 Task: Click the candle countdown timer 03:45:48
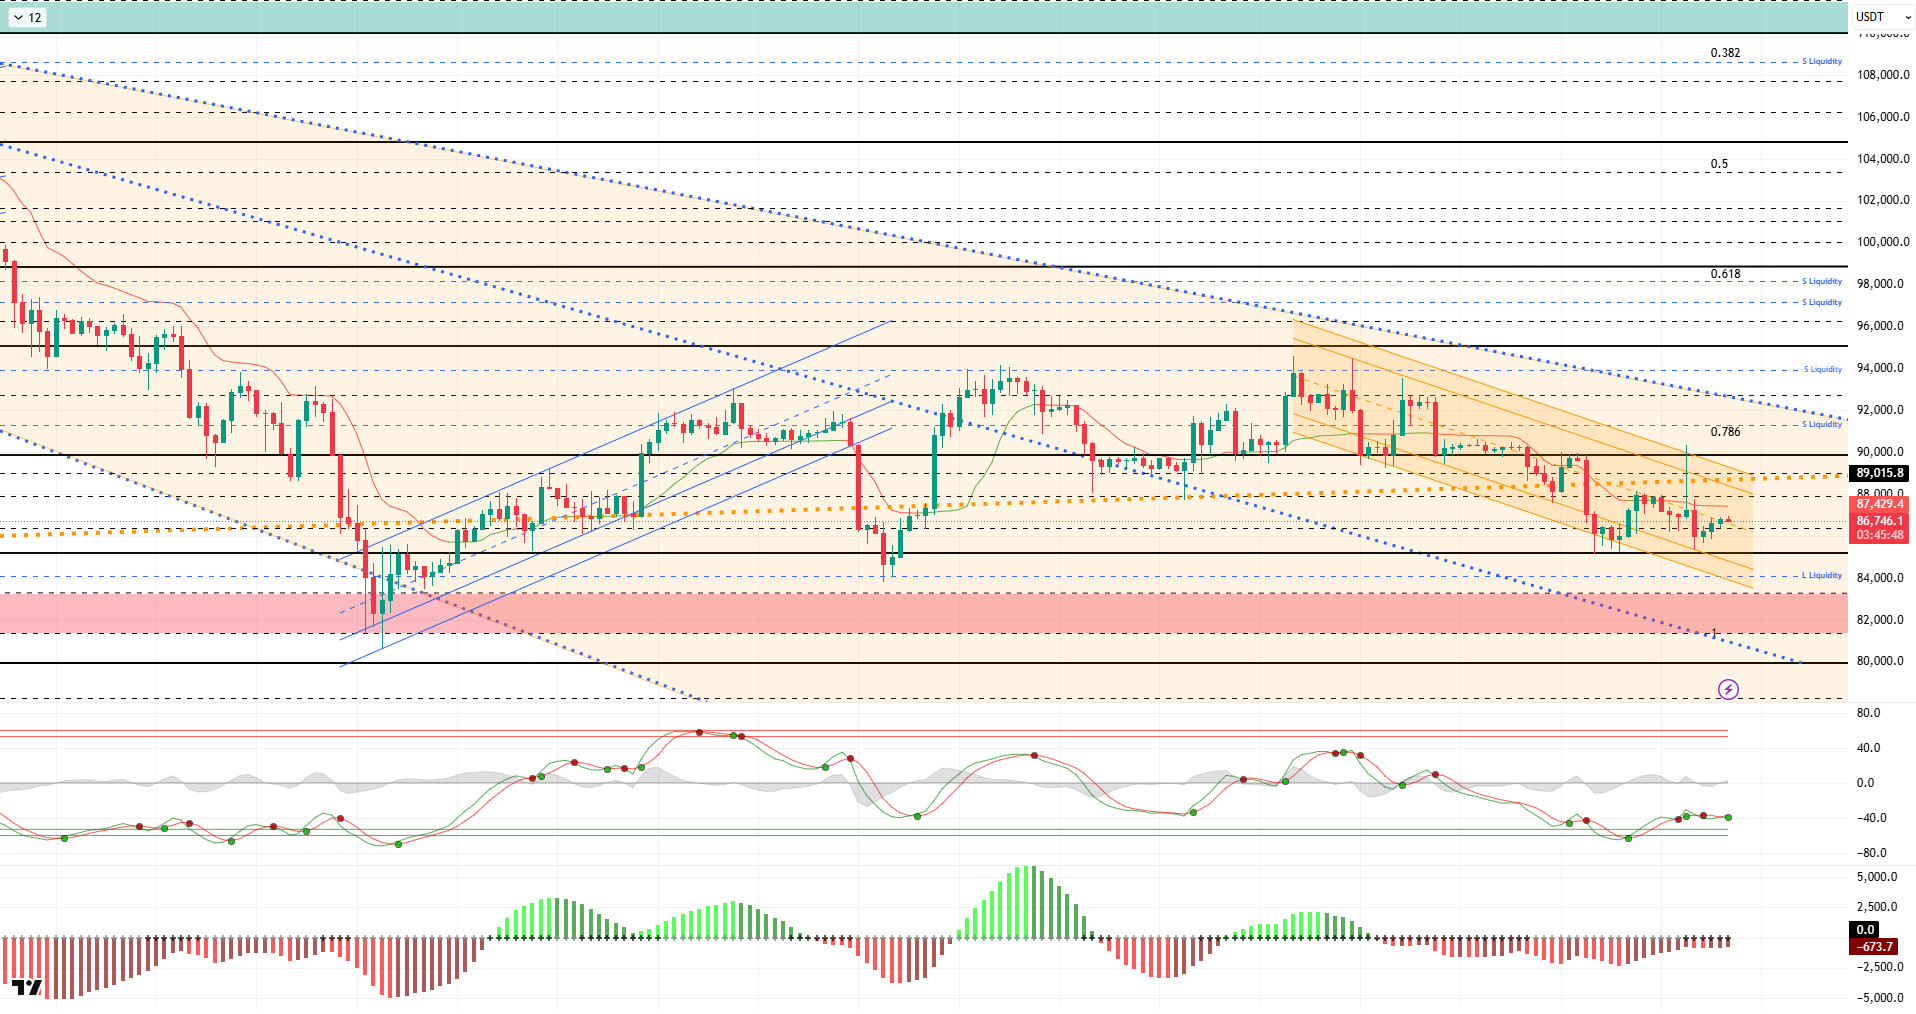1879,535
